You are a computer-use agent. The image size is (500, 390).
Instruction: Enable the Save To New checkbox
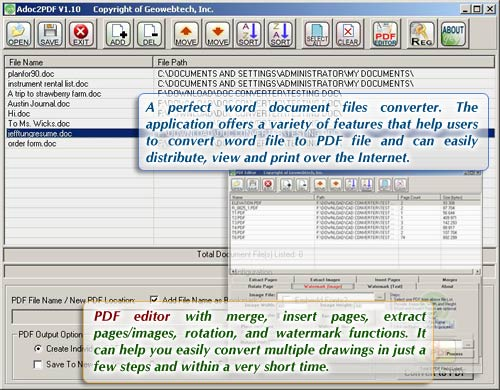(x=38, y=365)
